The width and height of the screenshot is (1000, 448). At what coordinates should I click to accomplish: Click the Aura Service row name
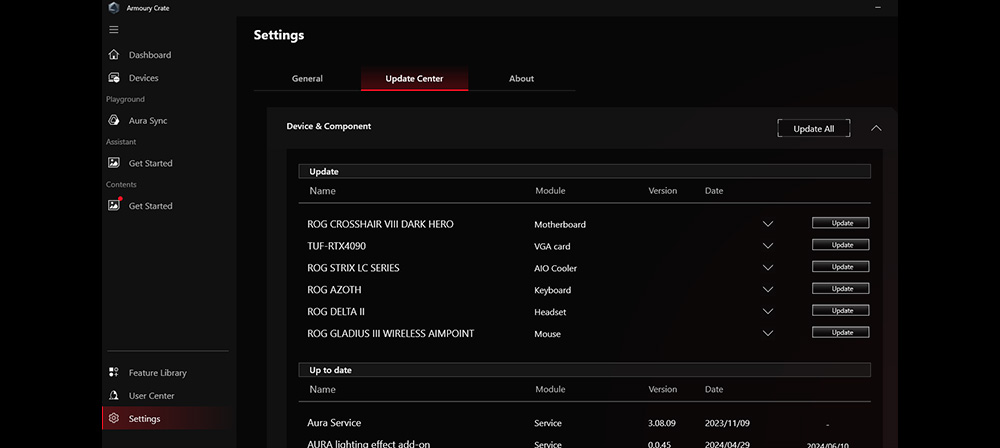tap(334, 422)
